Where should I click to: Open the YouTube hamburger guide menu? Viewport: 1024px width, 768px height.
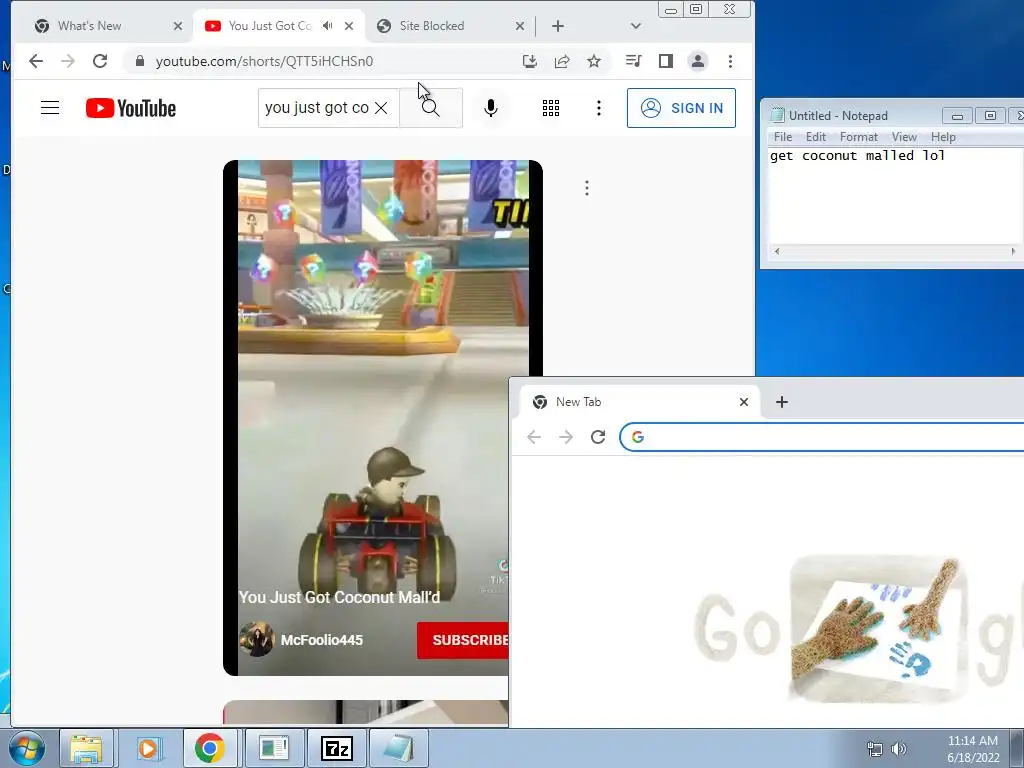click(50, 108)
